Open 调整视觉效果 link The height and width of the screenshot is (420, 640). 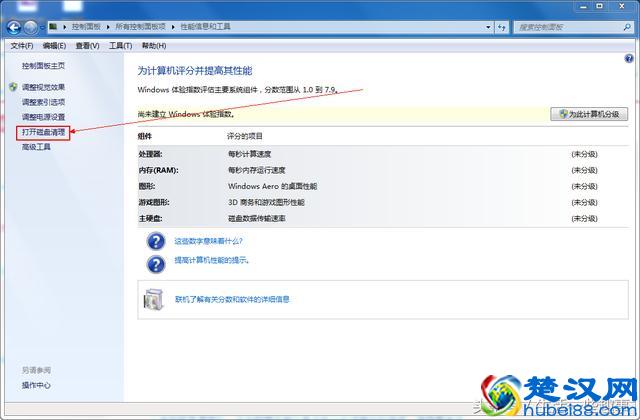[x=43, y=87]
